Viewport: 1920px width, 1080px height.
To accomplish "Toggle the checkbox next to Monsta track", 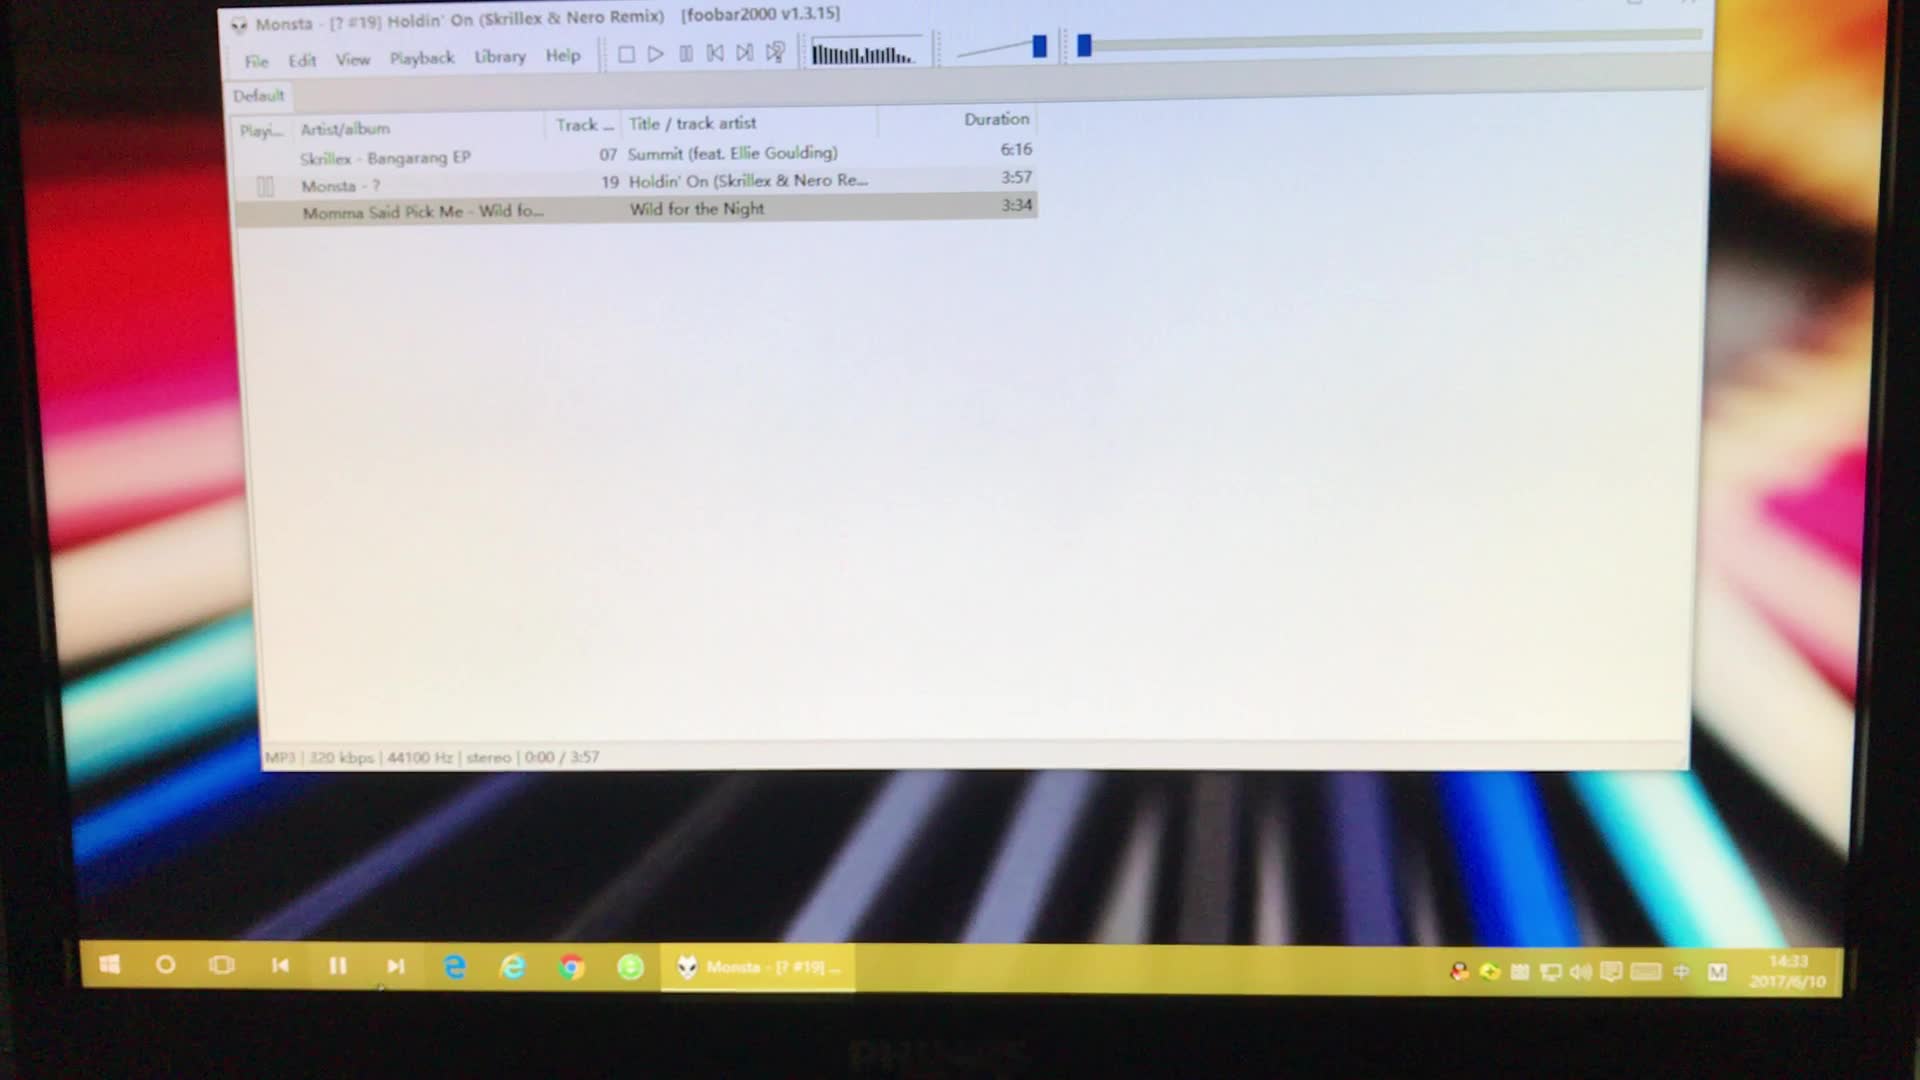I will 262,183.
